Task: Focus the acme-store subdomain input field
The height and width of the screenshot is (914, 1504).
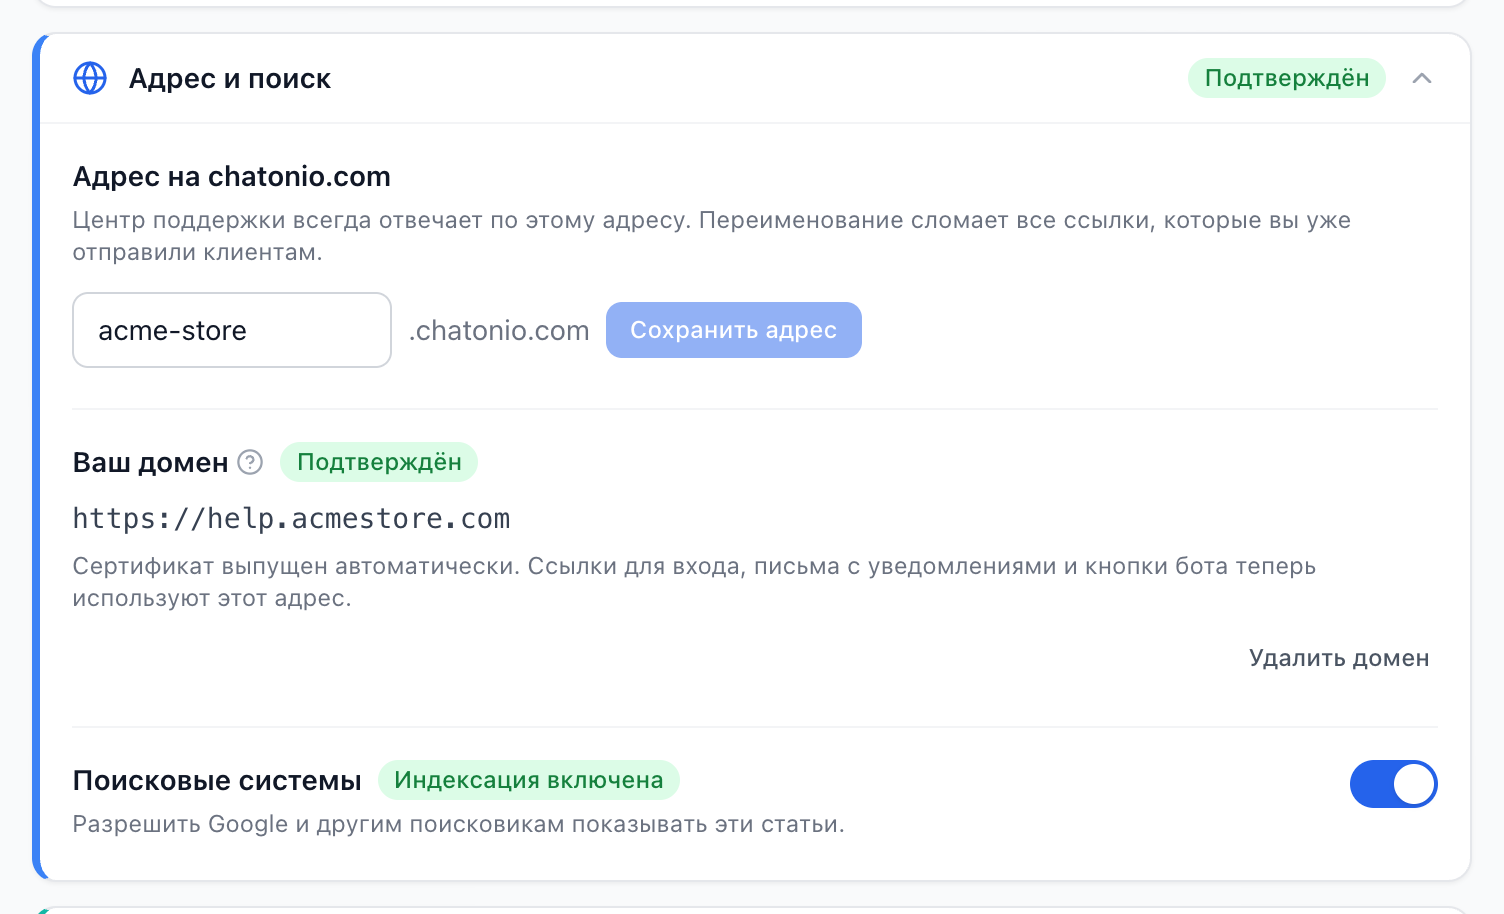Action: coord(232,330)
